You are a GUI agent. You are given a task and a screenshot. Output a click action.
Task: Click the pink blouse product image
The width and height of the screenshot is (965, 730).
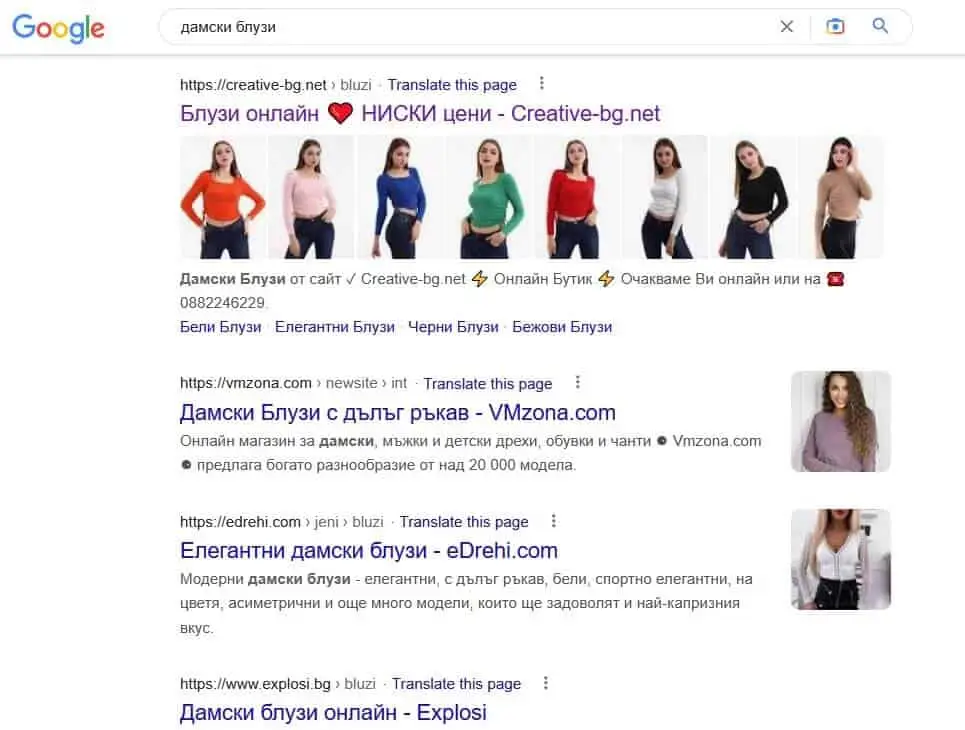(x=311, y=197)
